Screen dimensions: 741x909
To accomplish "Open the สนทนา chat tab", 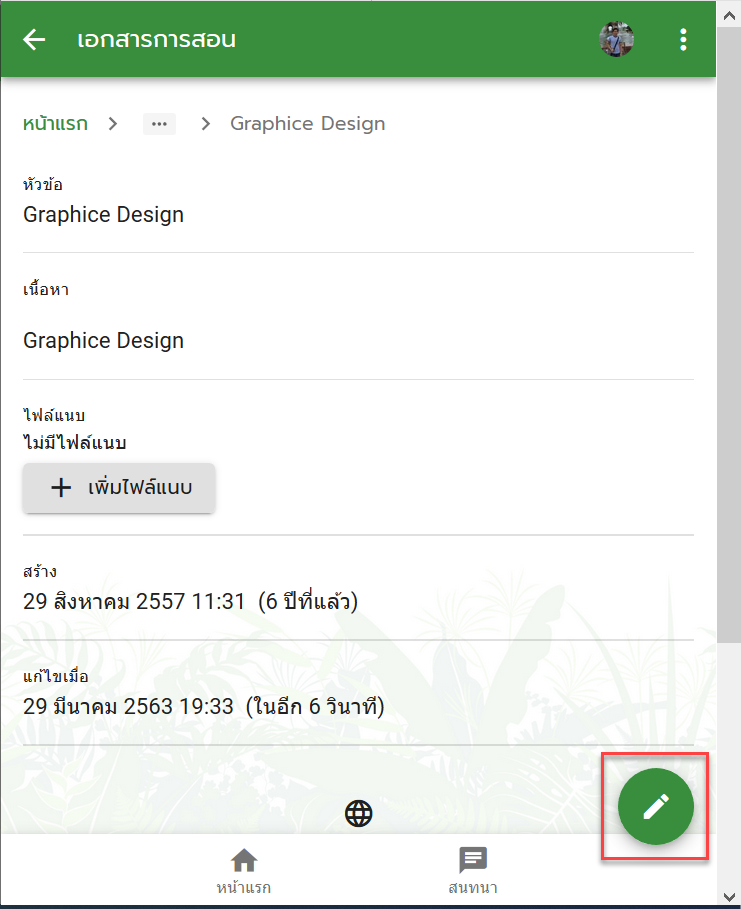I will (473, 870).
